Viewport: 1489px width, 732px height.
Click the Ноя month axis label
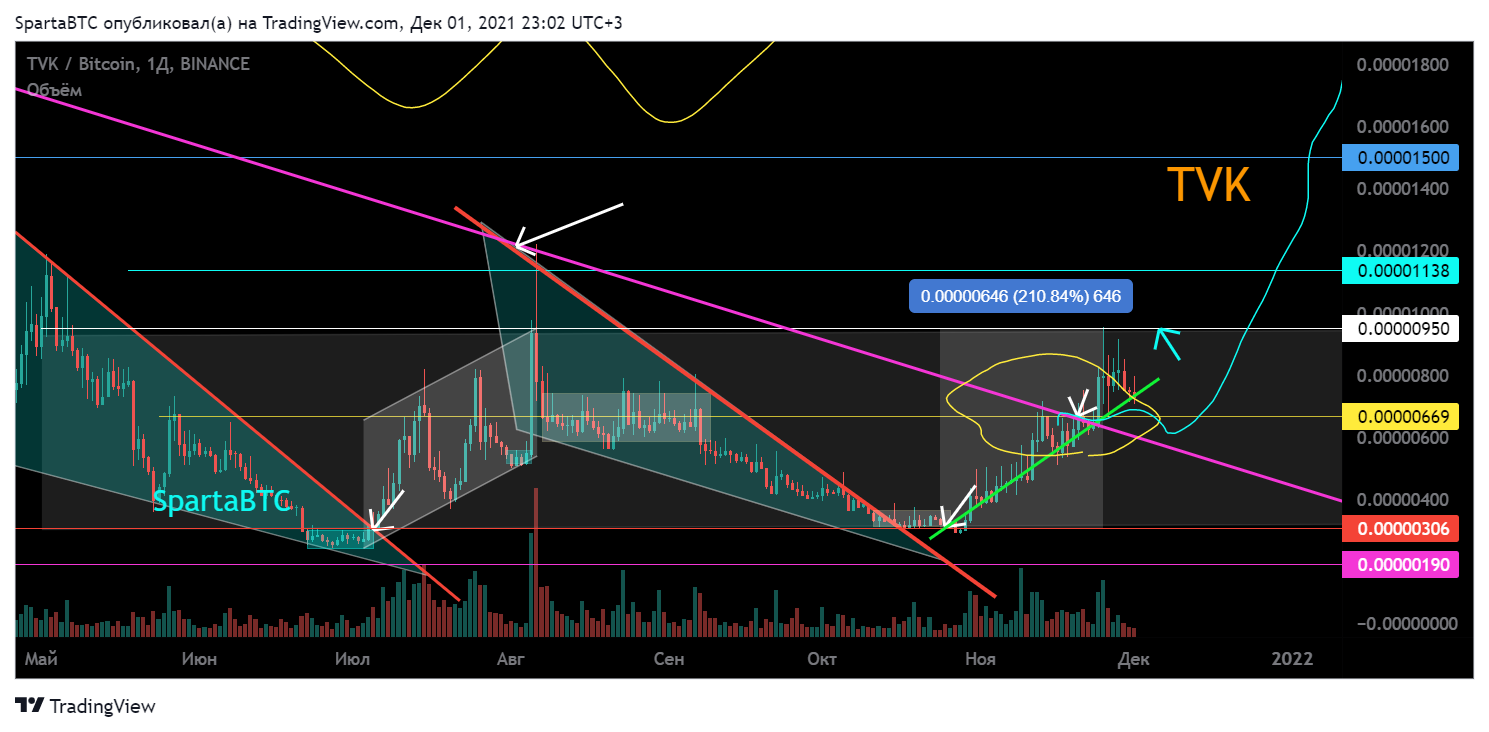coord(980,659)
